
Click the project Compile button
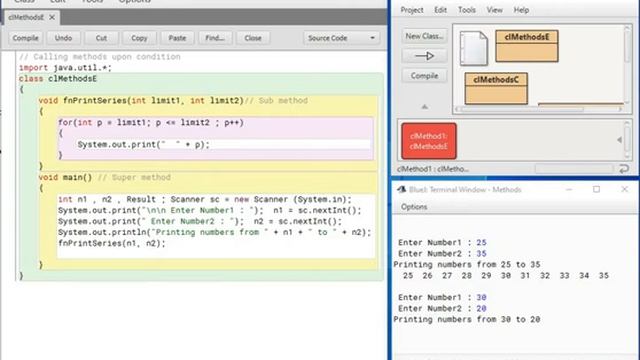coord(424,76)
